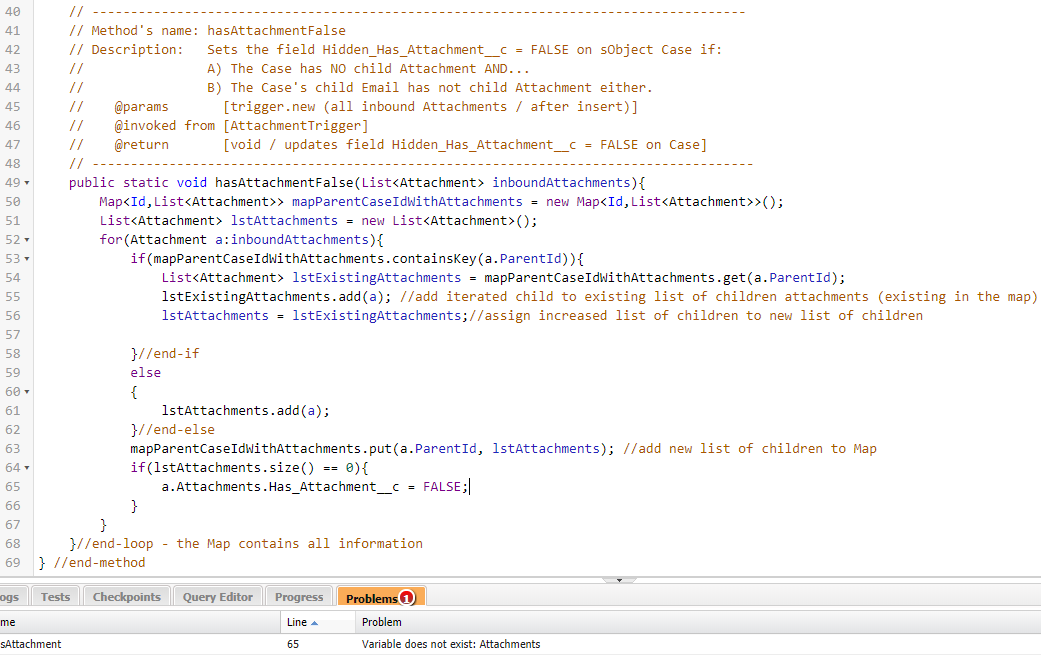Click the red error count badge on Problems
The image size is (1041, 666).
pos(406,598)
